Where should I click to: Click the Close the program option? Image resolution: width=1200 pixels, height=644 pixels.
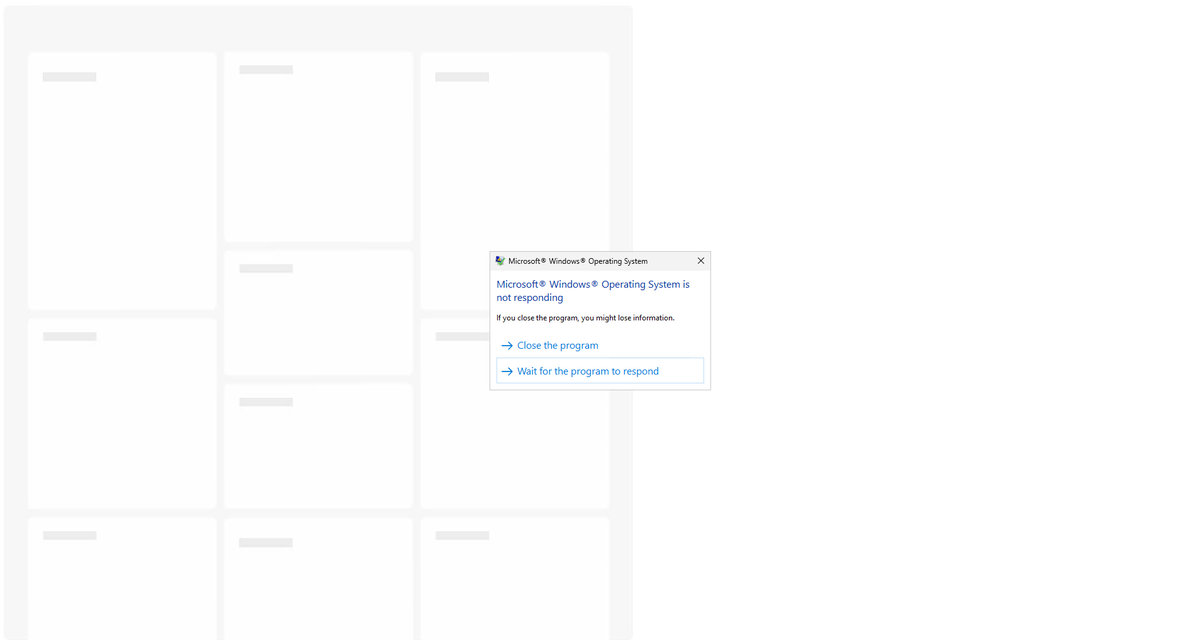click(x=600, y=345)
